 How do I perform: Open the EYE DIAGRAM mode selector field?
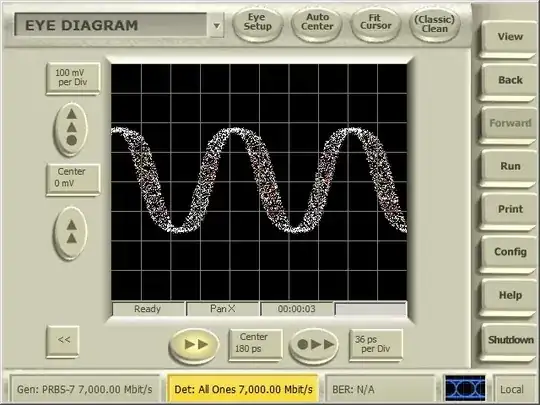click(x=111, y=25)
